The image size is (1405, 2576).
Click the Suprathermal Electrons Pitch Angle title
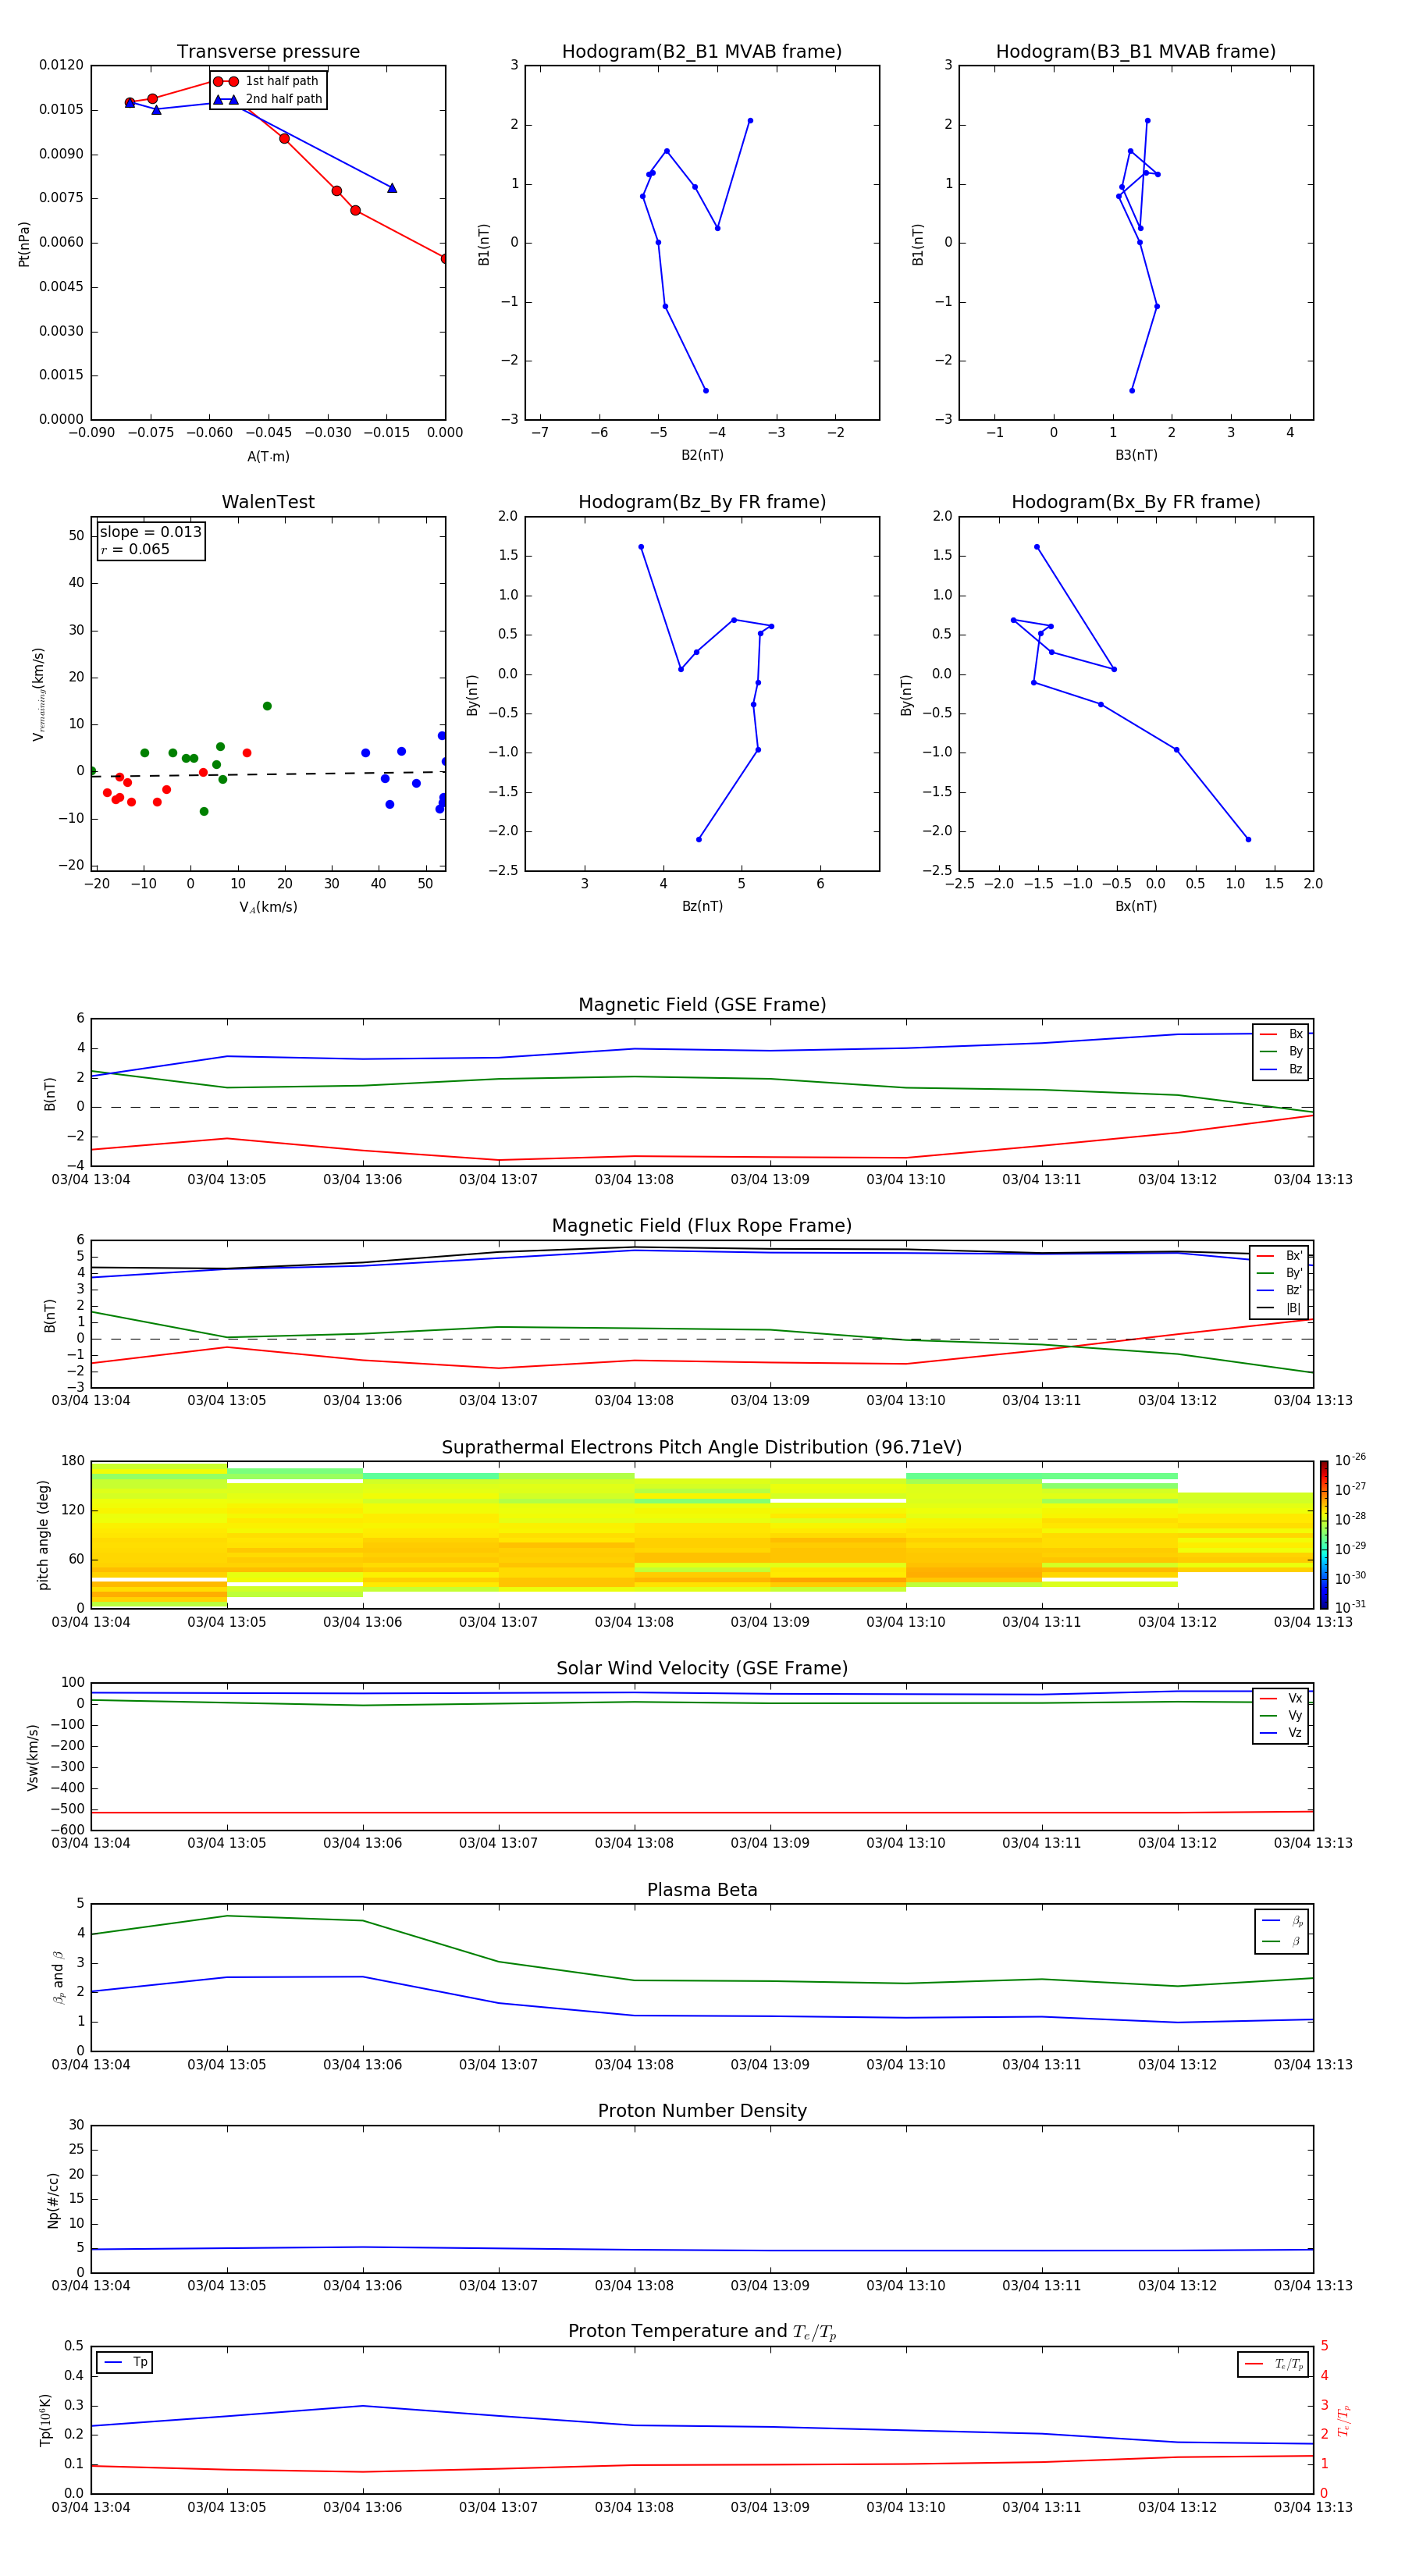702,1448
